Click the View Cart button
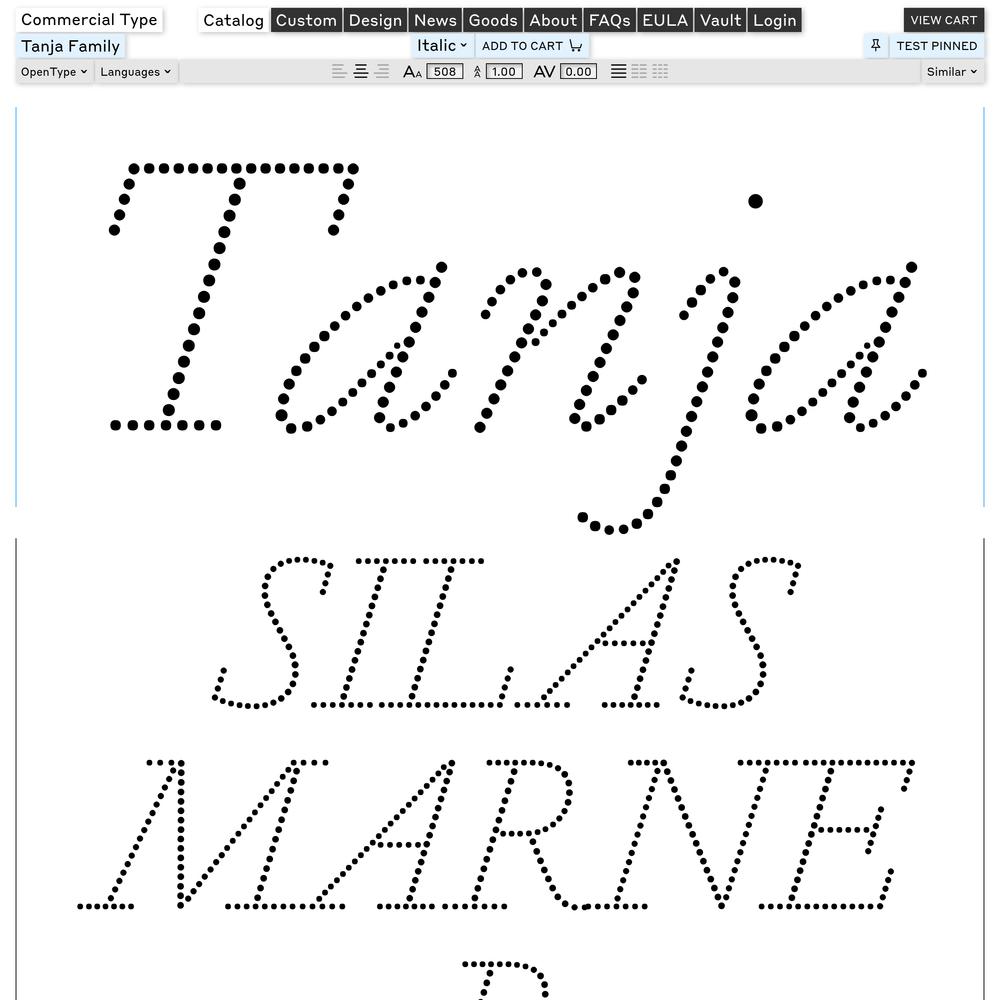The image size is (1000, 1000). [x=943, y=20]
